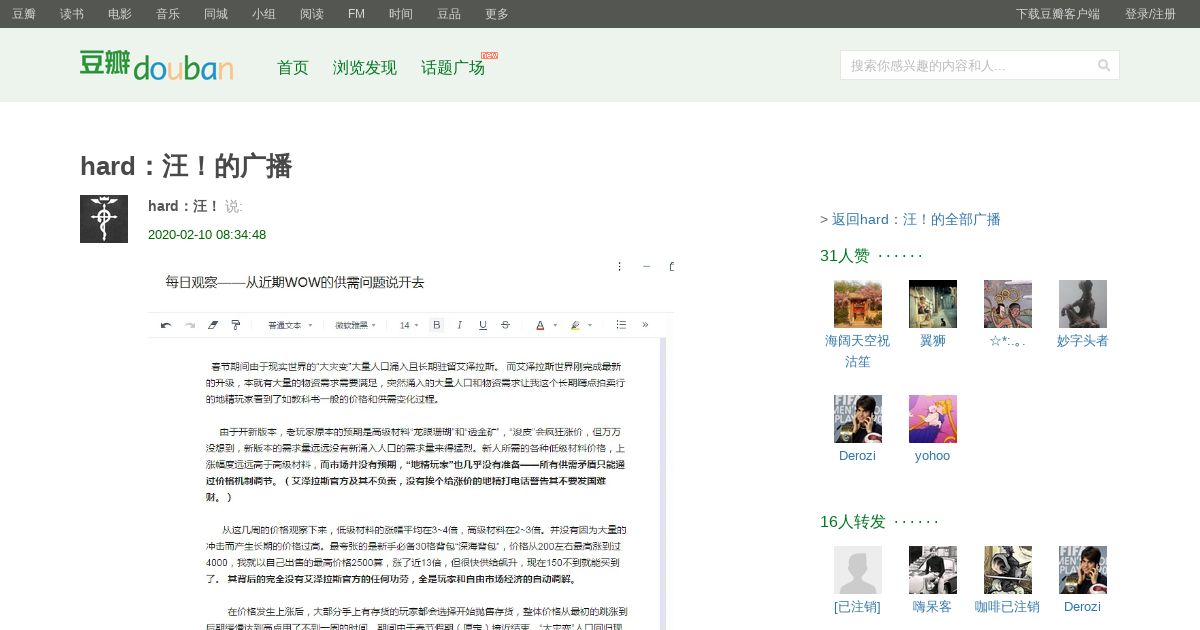
Task: Click the 嗨呆客 username link
Action: [x=933, y=607]
